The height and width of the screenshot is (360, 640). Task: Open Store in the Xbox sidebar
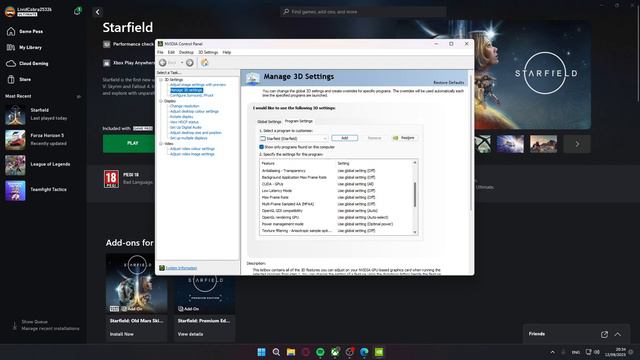coord(24,80)
